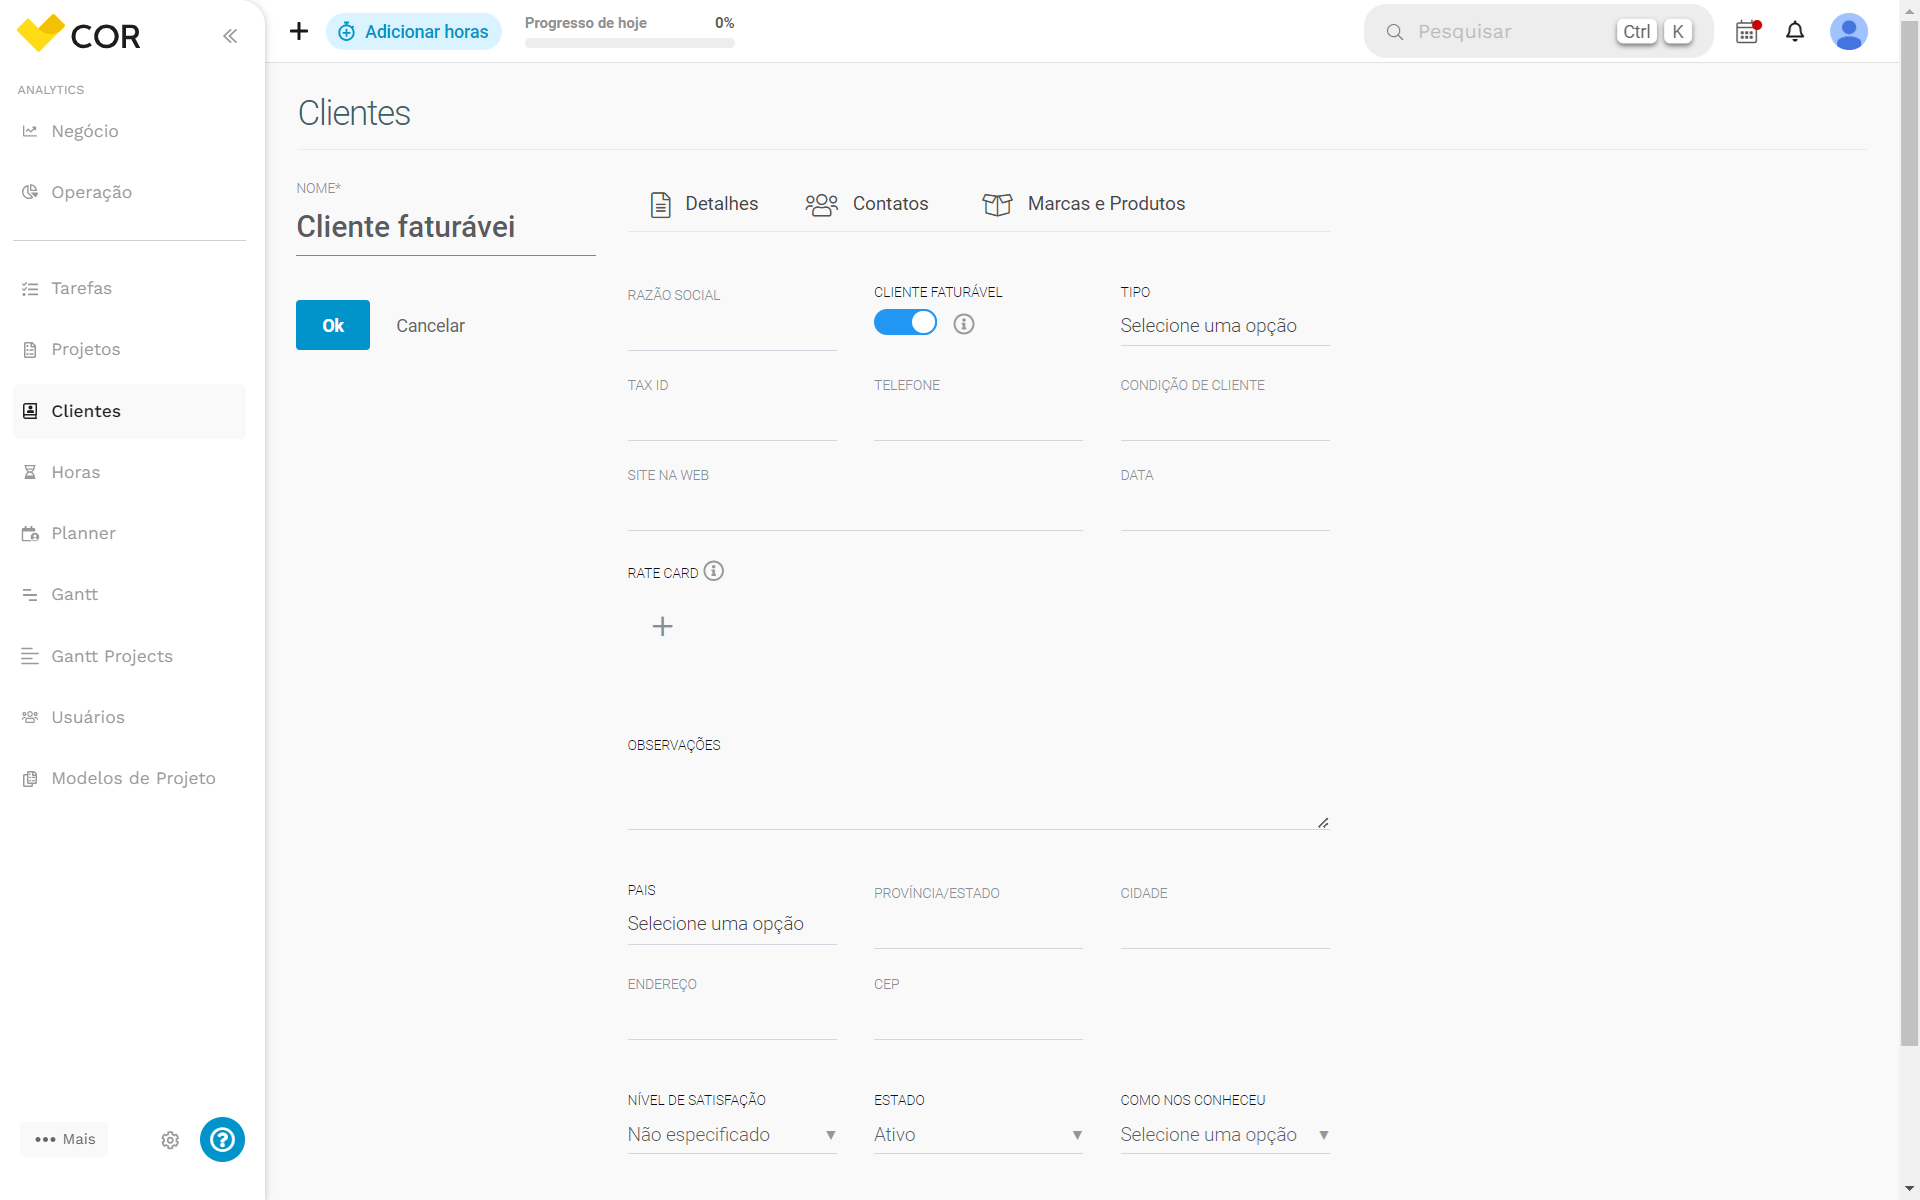Open Como nos conheceu dropdown

[x=1225, y=1135]
